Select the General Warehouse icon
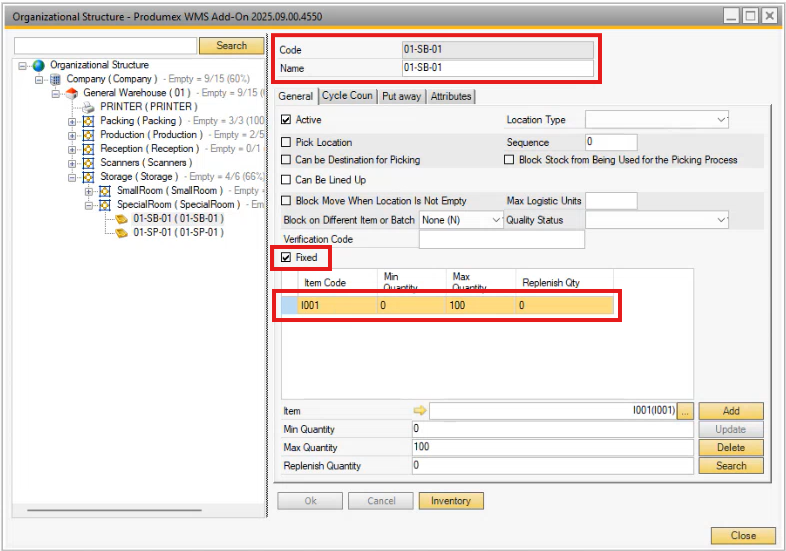786x551 pixels. tap(73, 93)
